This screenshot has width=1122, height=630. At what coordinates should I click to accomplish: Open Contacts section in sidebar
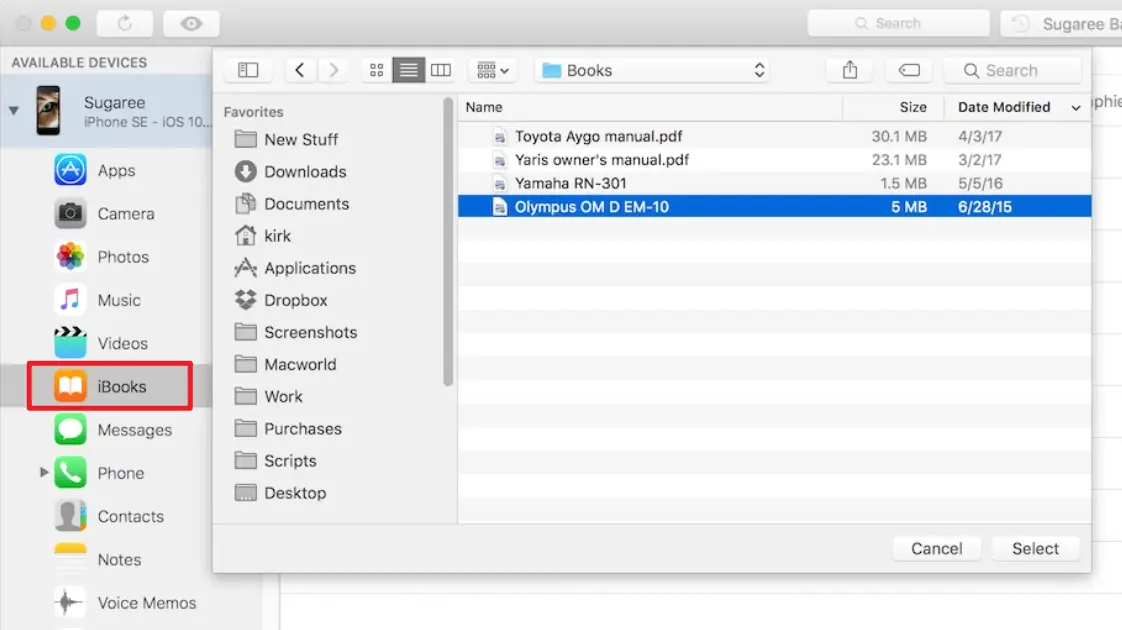tap(107, 516)
